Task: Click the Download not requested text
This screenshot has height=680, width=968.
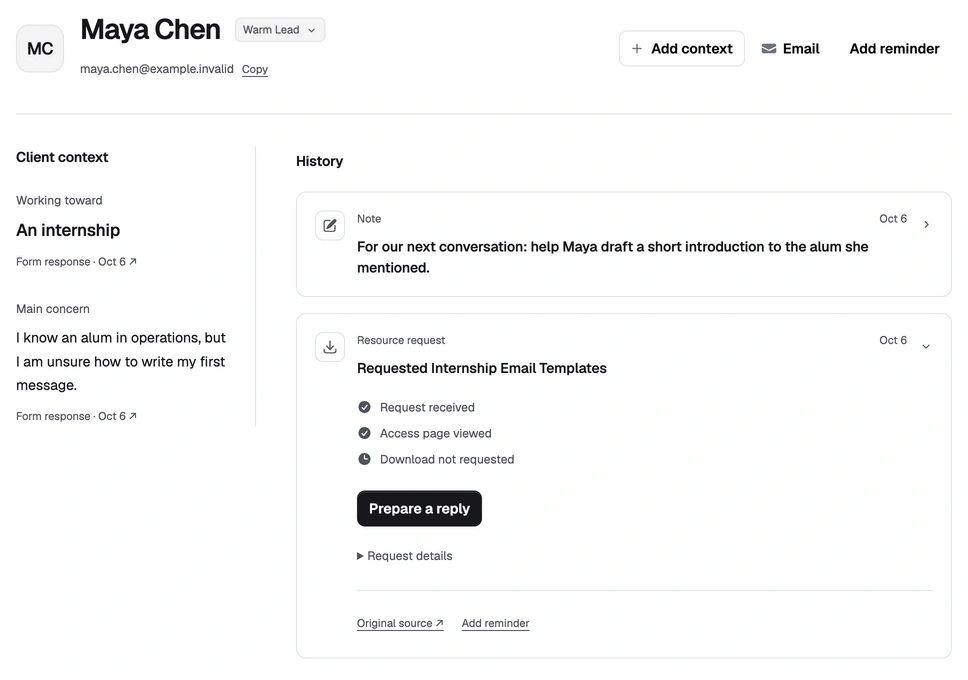Action: pos(447,460)
